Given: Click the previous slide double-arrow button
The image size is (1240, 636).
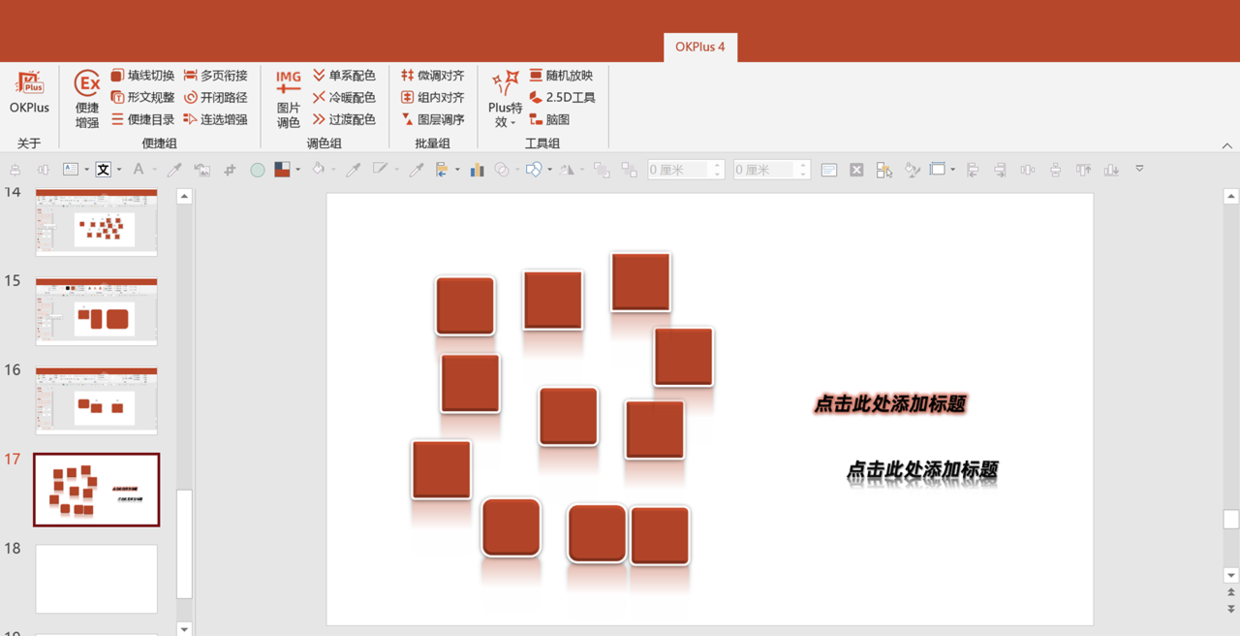Looking at the screenshot, I should point(1231,594).
